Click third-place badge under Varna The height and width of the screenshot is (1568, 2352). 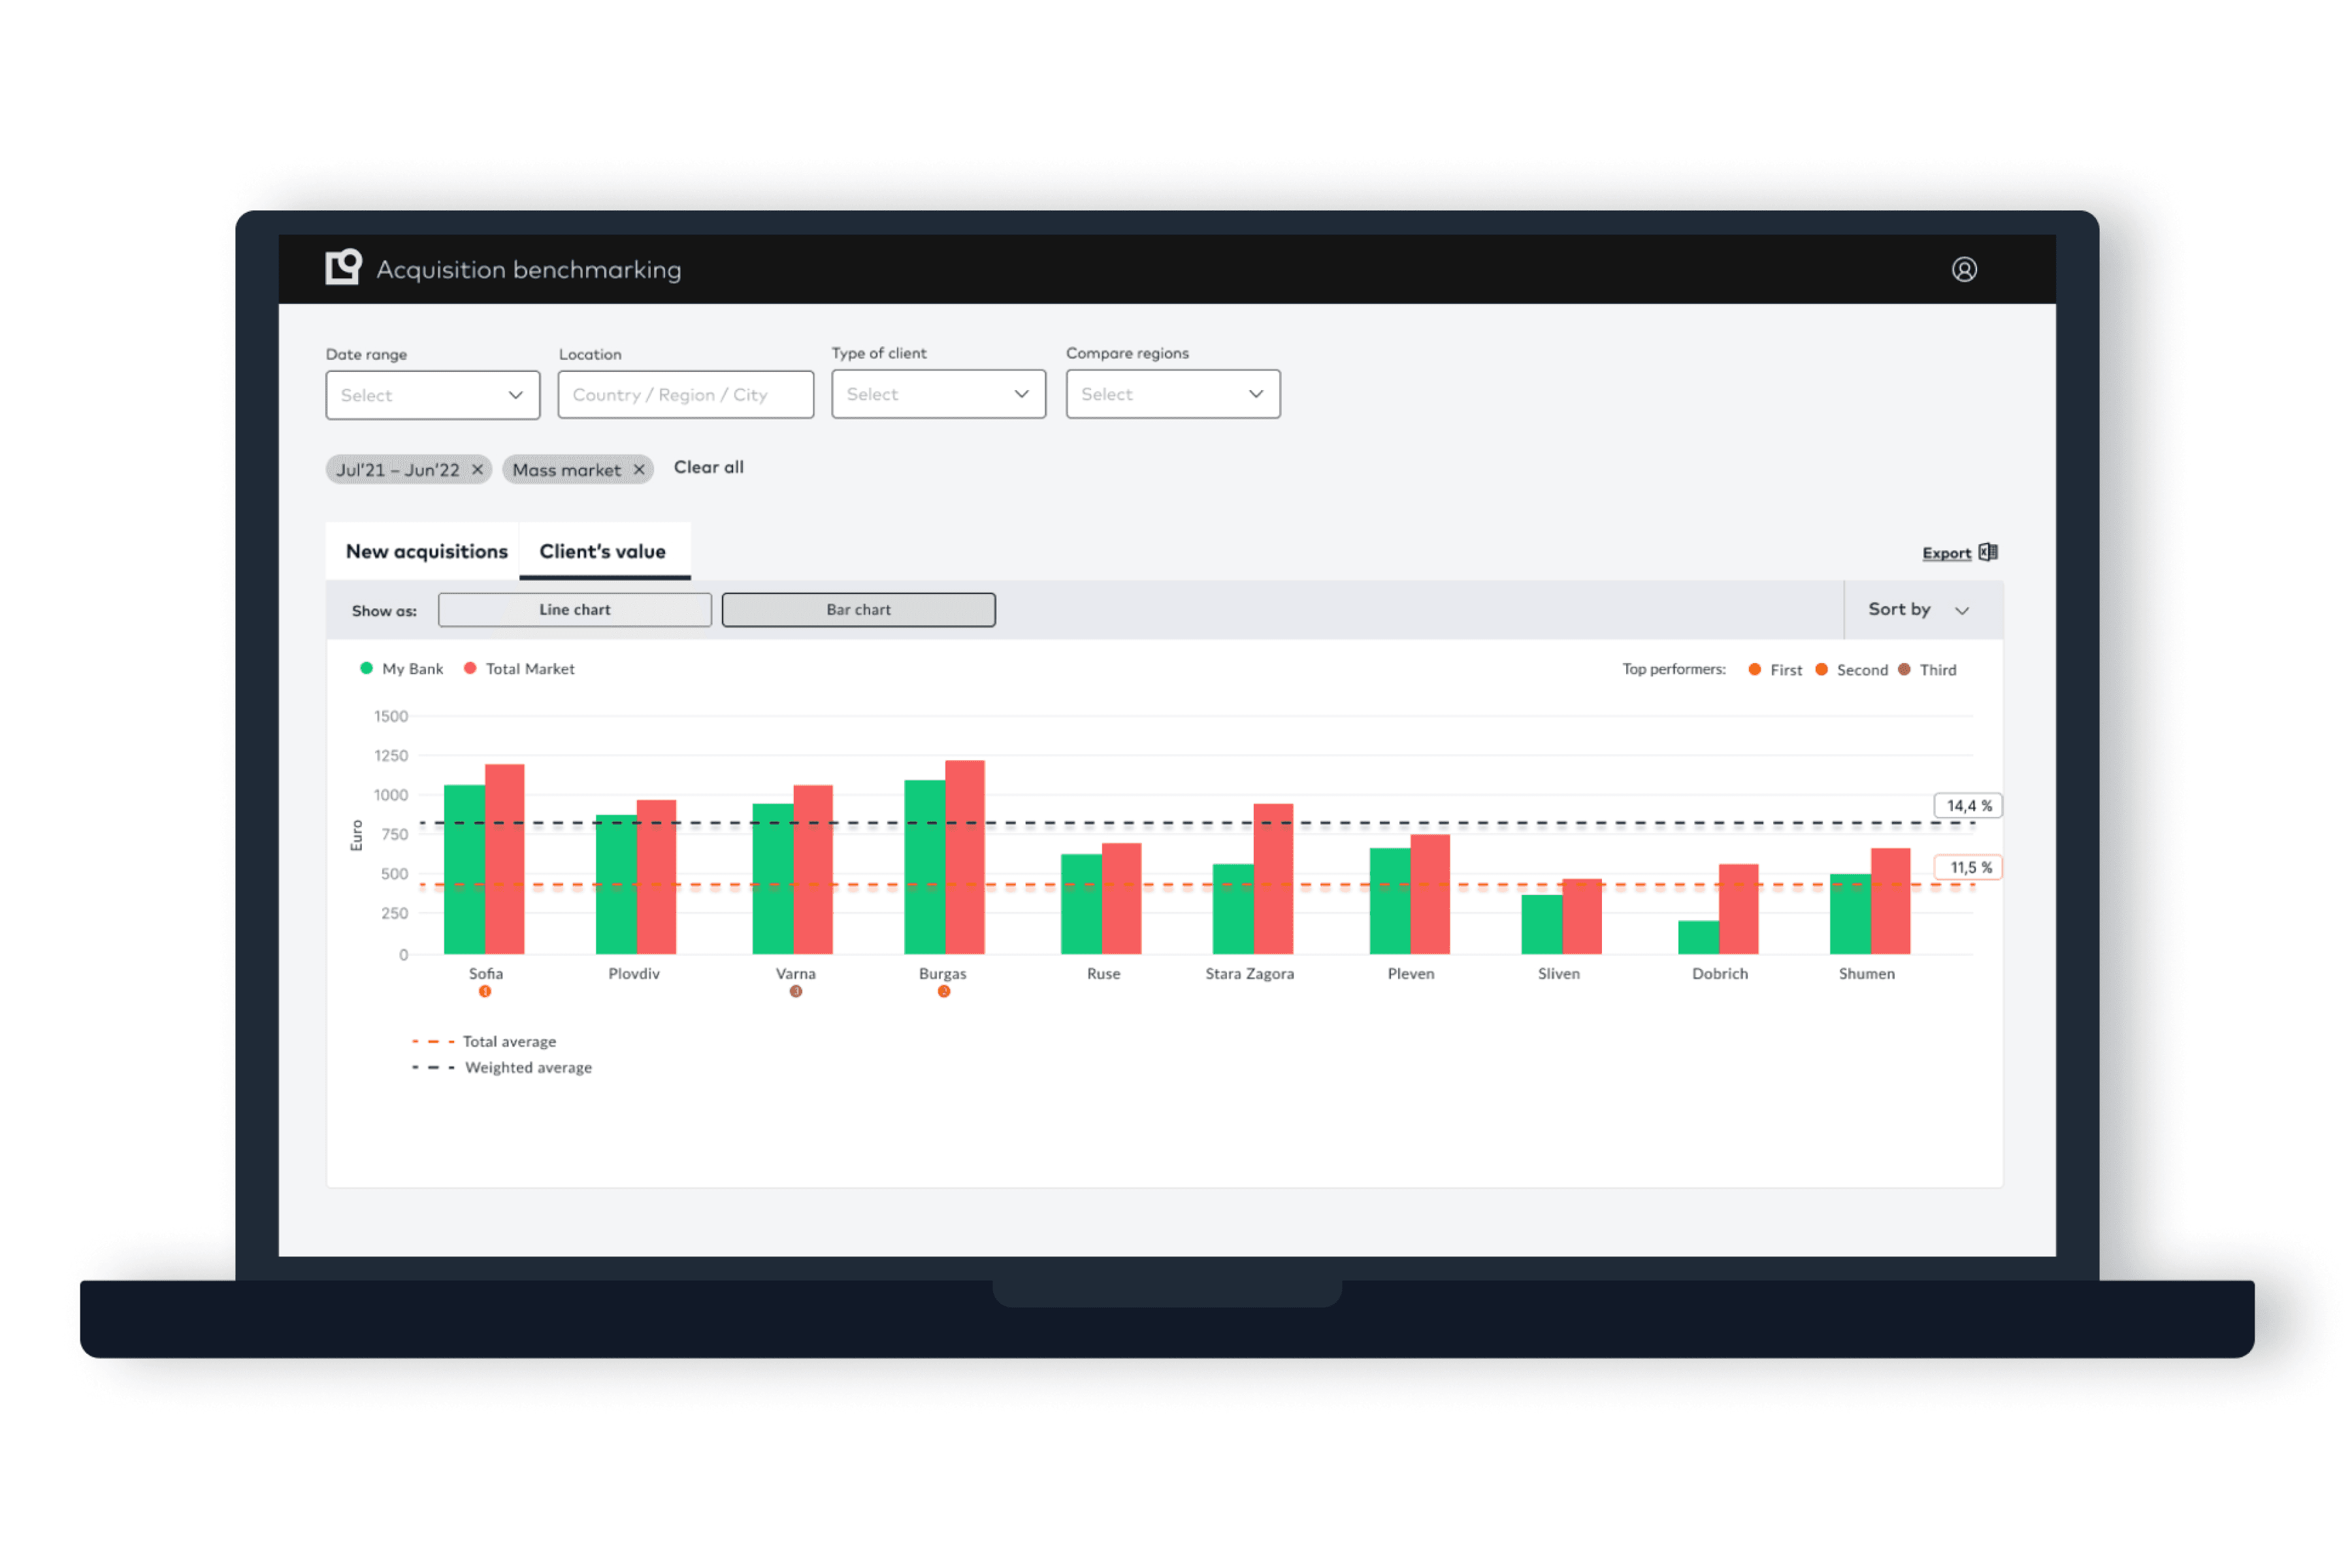click(796, 992)
